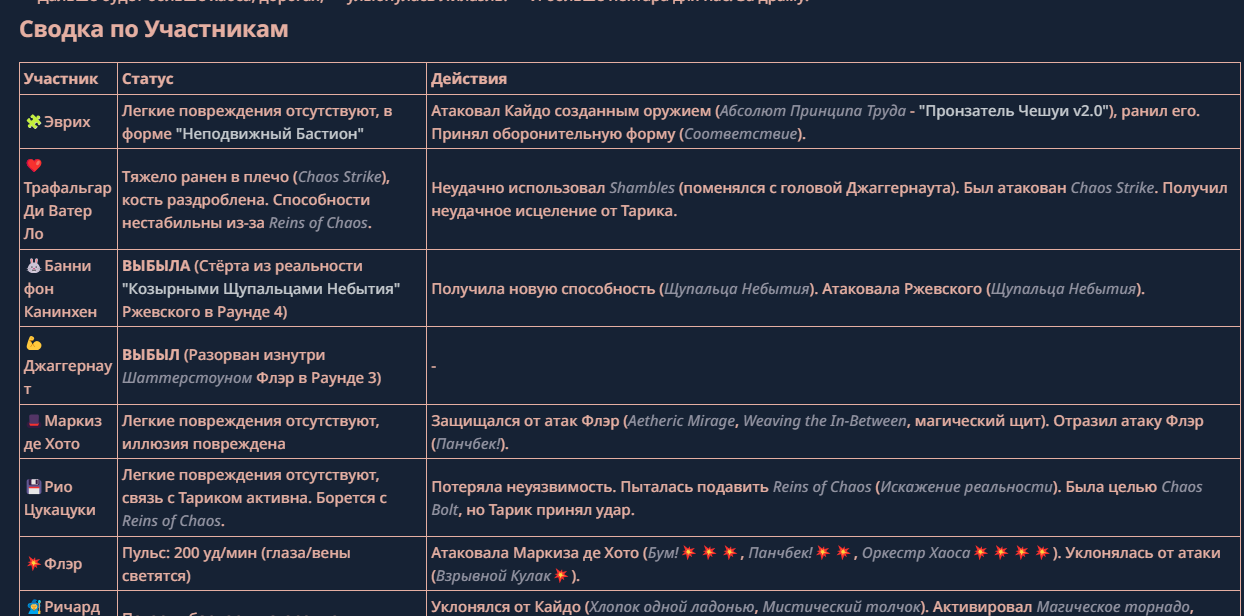This screenshot has height=616, width=1244.
Task: Click "Получила новую способность" text
Action: (543, 289)
